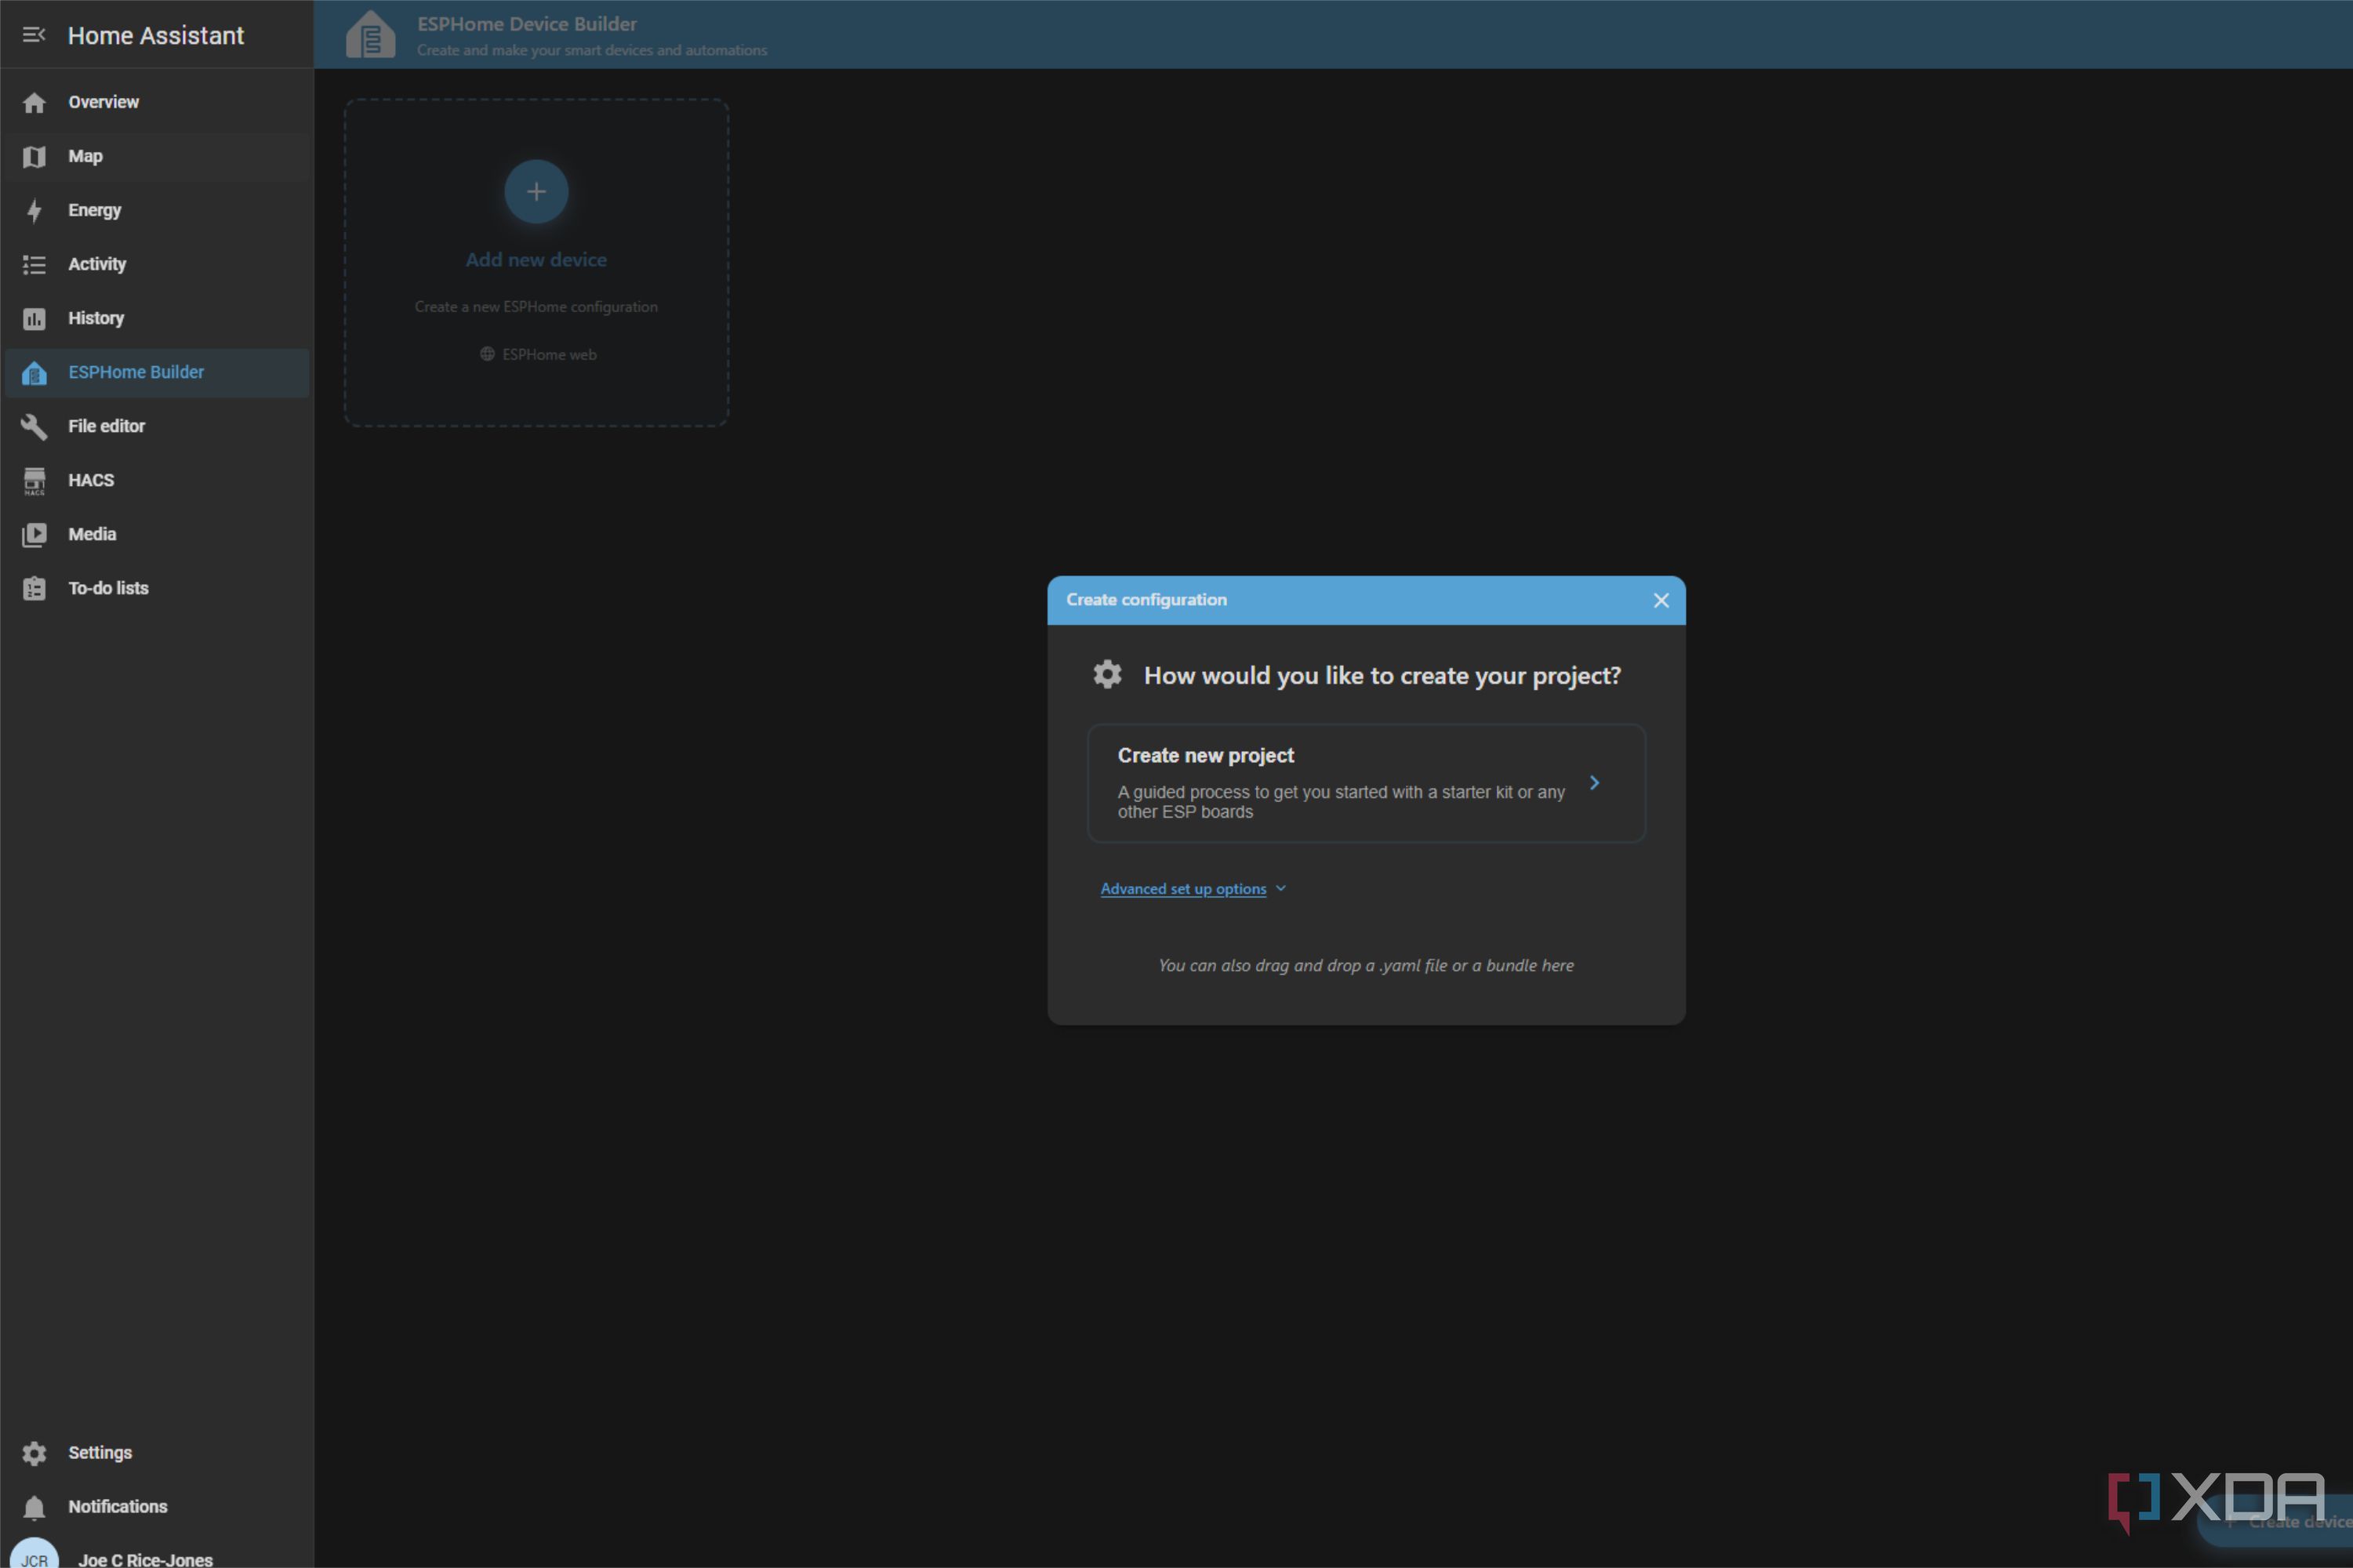2353x1568 pixels.
Task: Open the Energy menu item
Action: pyautogui.click(x=157, y=210)
